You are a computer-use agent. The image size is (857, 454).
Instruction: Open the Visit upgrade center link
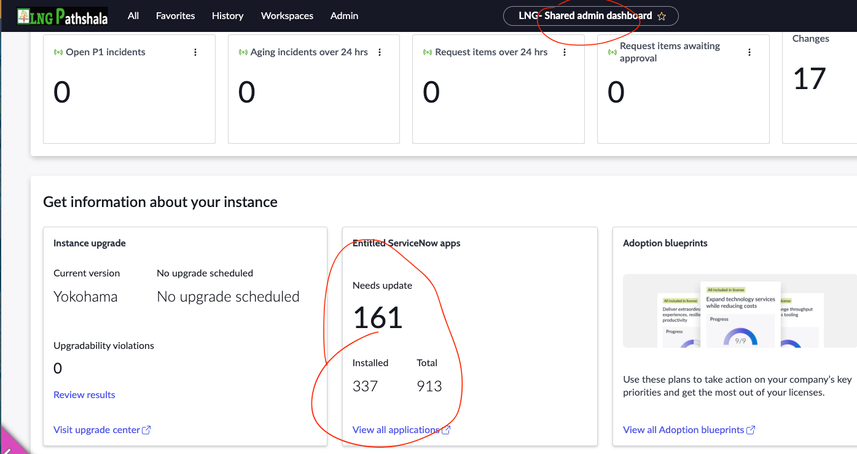coord(96,430)
